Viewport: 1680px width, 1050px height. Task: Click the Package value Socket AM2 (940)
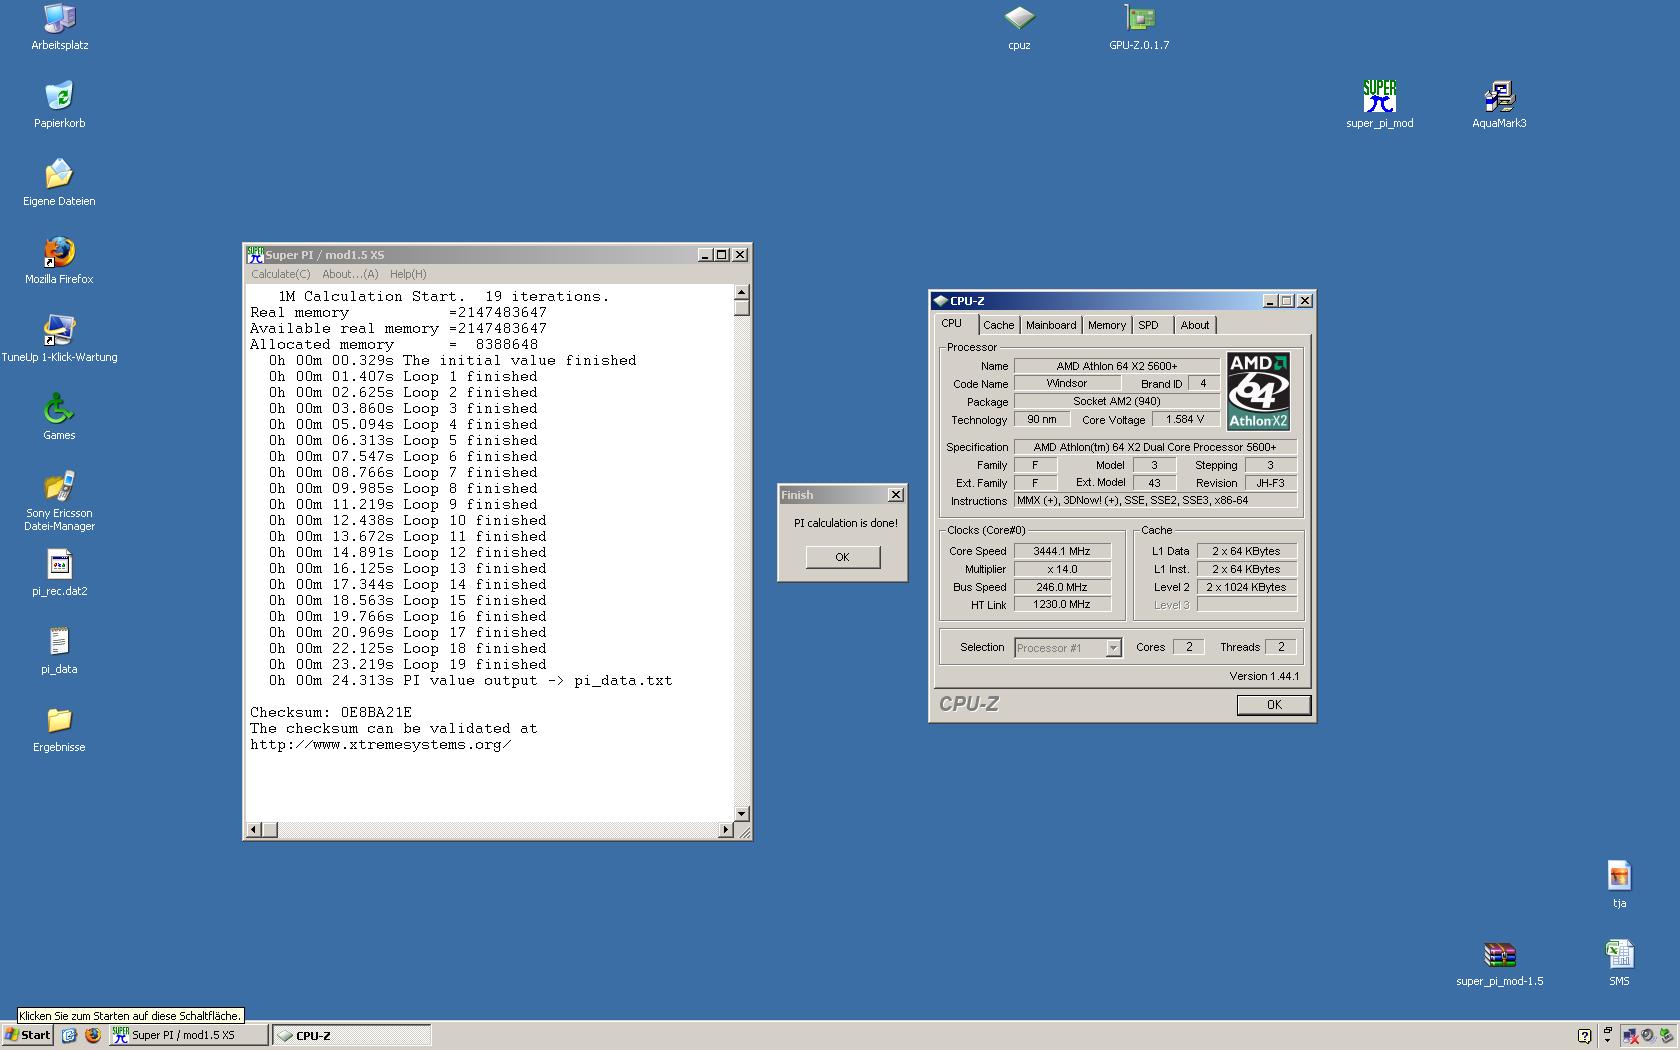coord(1117,401)
